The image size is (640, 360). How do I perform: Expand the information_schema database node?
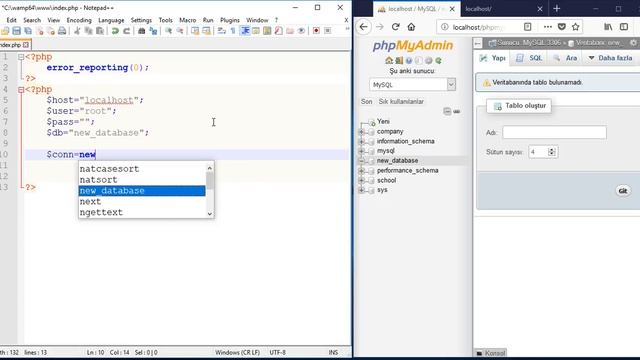[x=361, y=141]
